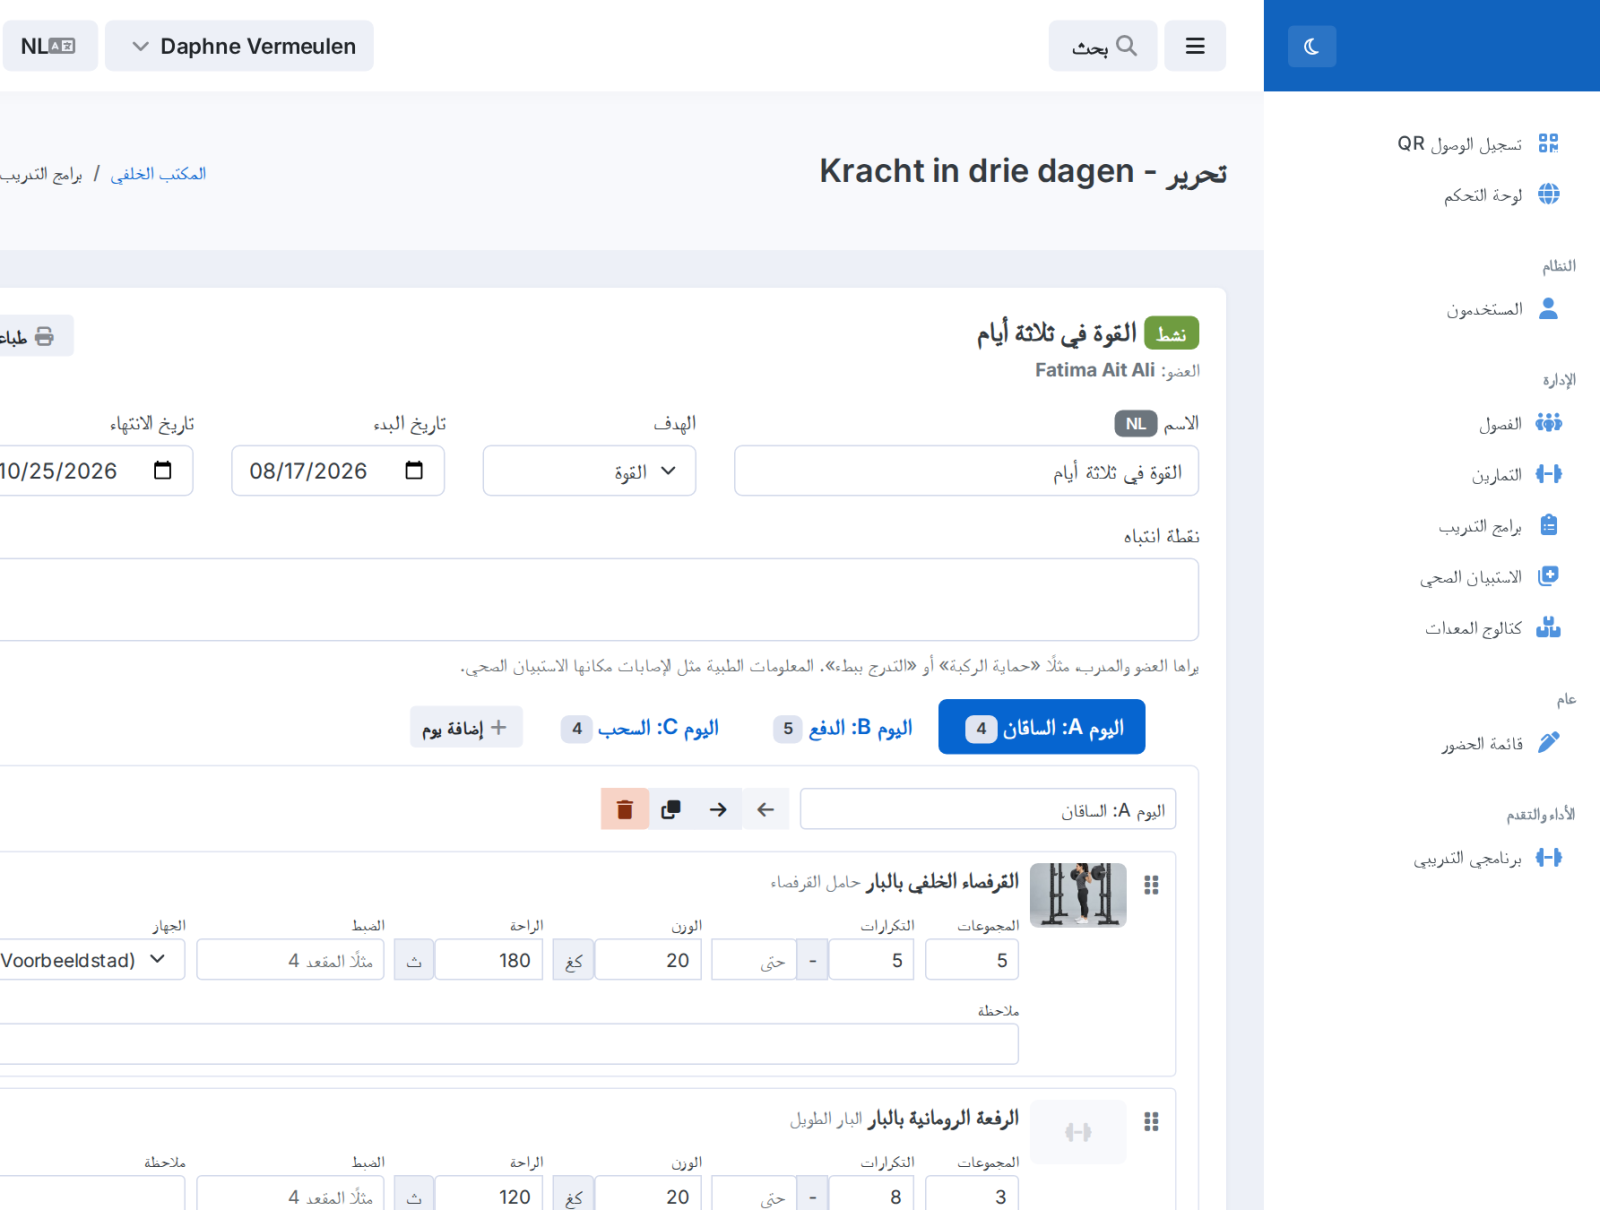Open attendance list قائمة الحضور

[x=1500, y=743]
